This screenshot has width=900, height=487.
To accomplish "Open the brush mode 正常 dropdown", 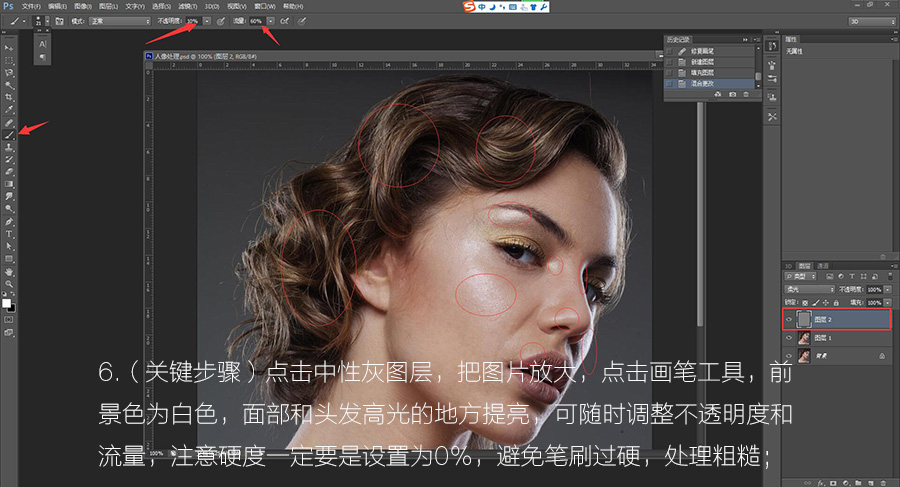I will (120, 21).
